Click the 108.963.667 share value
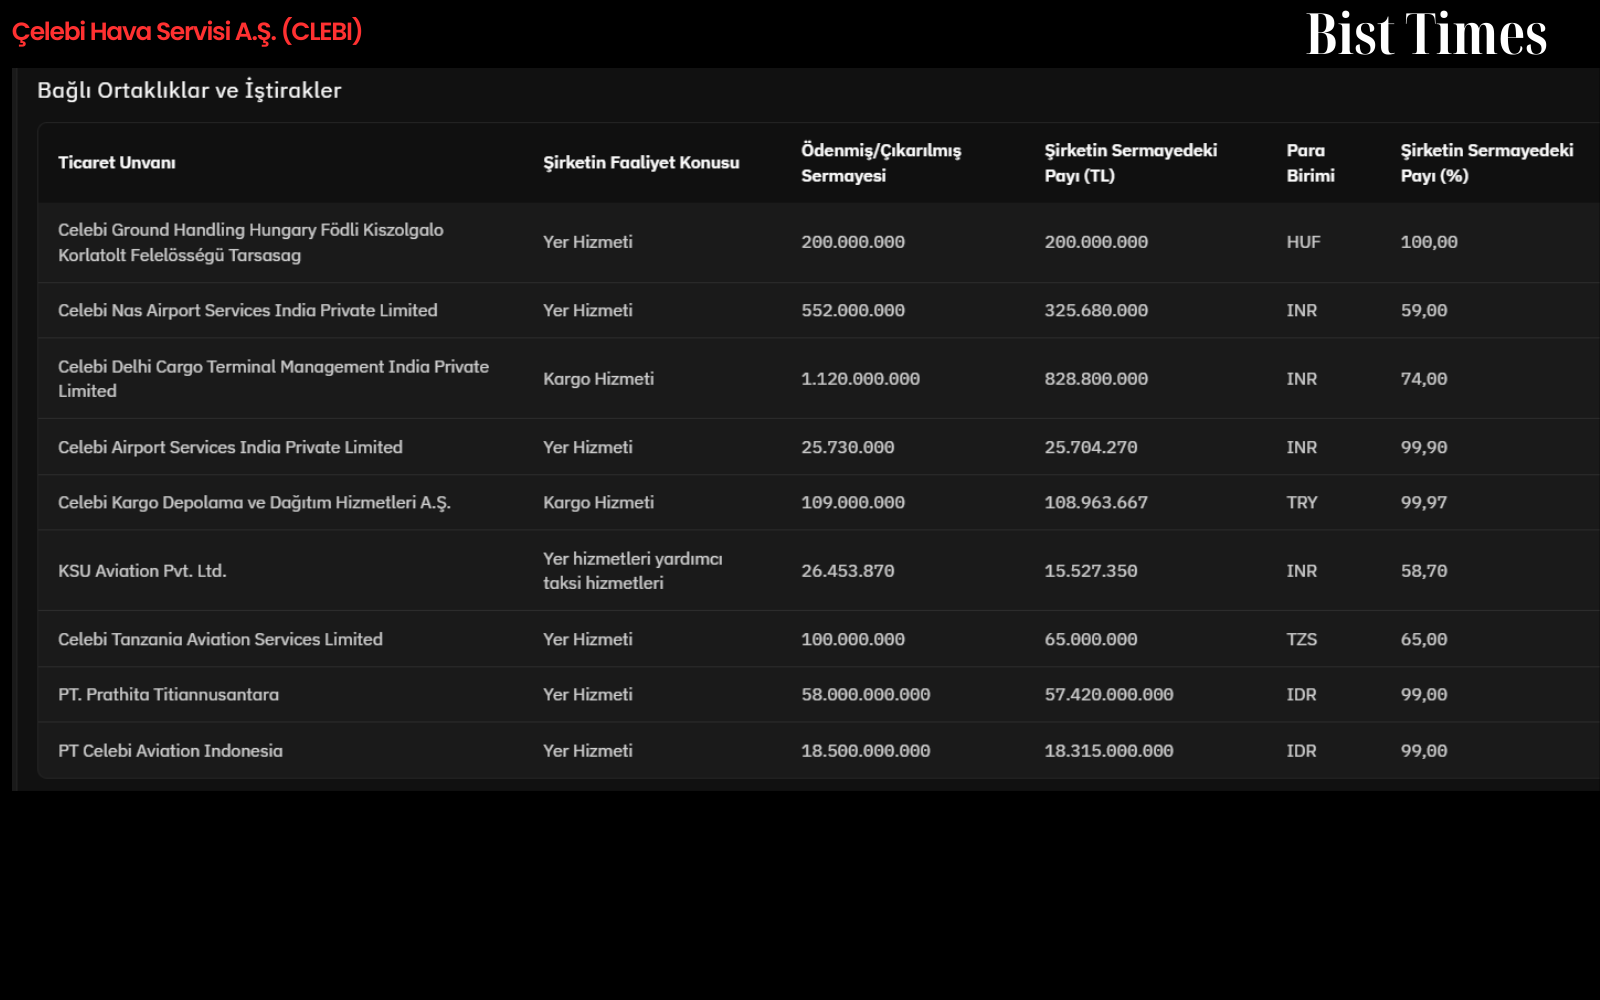Screen dimensions: 1600x1000 (x=1096, y=503)
